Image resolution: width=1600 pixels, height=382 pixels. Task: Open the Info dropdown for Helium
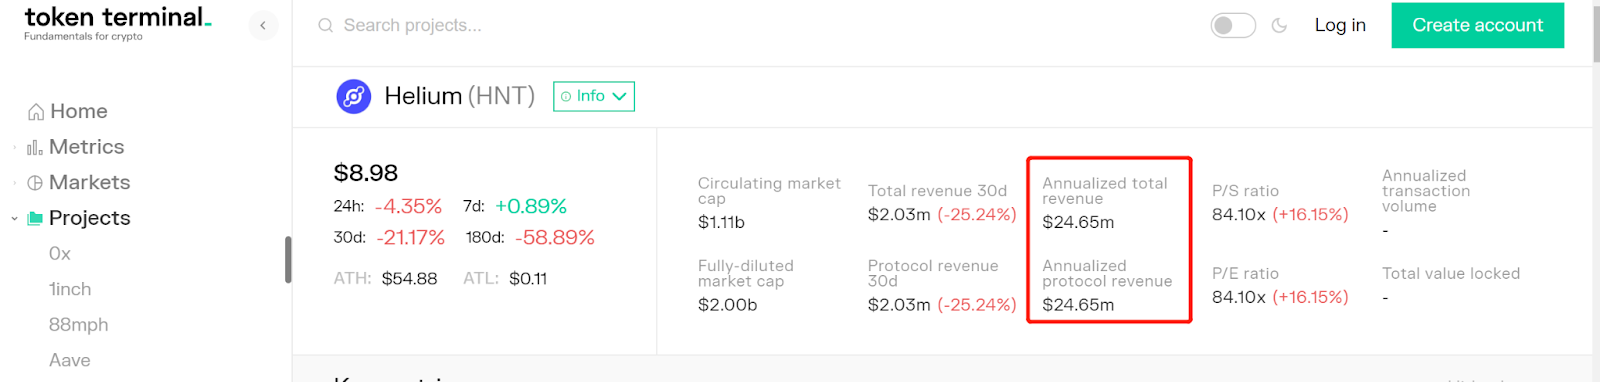594,96
